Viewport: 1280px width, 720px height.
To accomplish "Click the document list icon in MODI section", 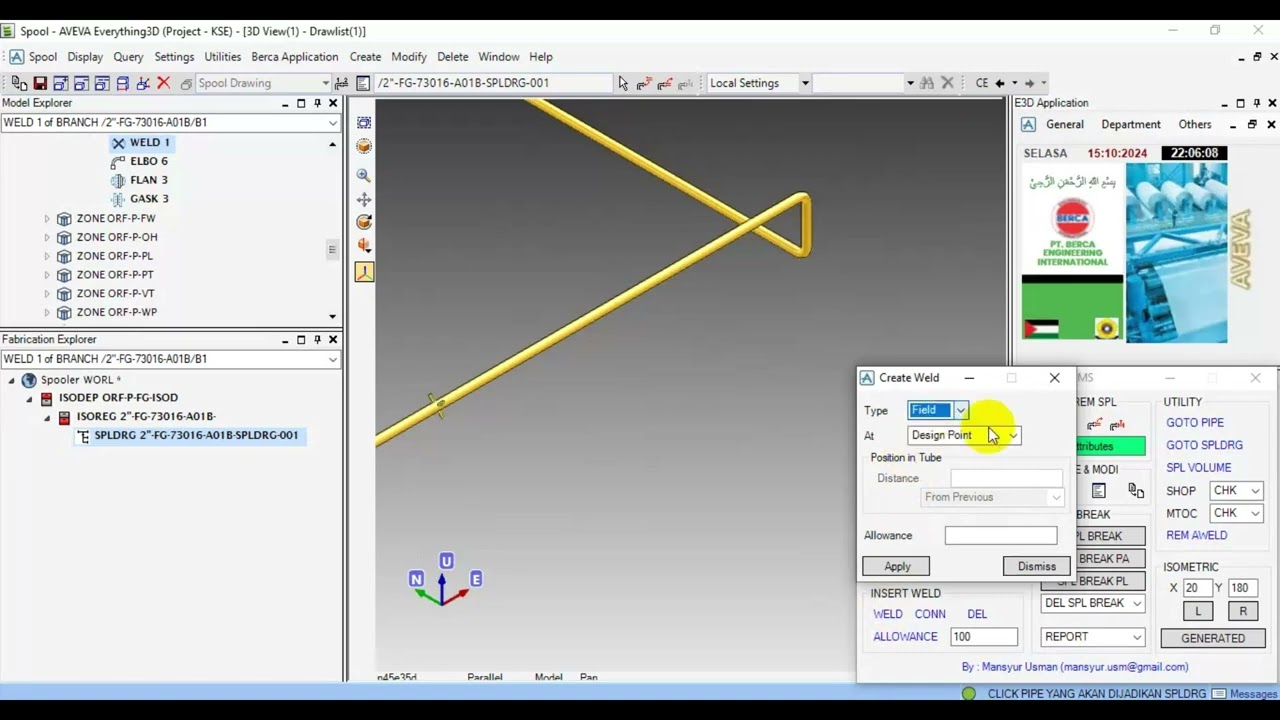I will (x=1098, y=491).
